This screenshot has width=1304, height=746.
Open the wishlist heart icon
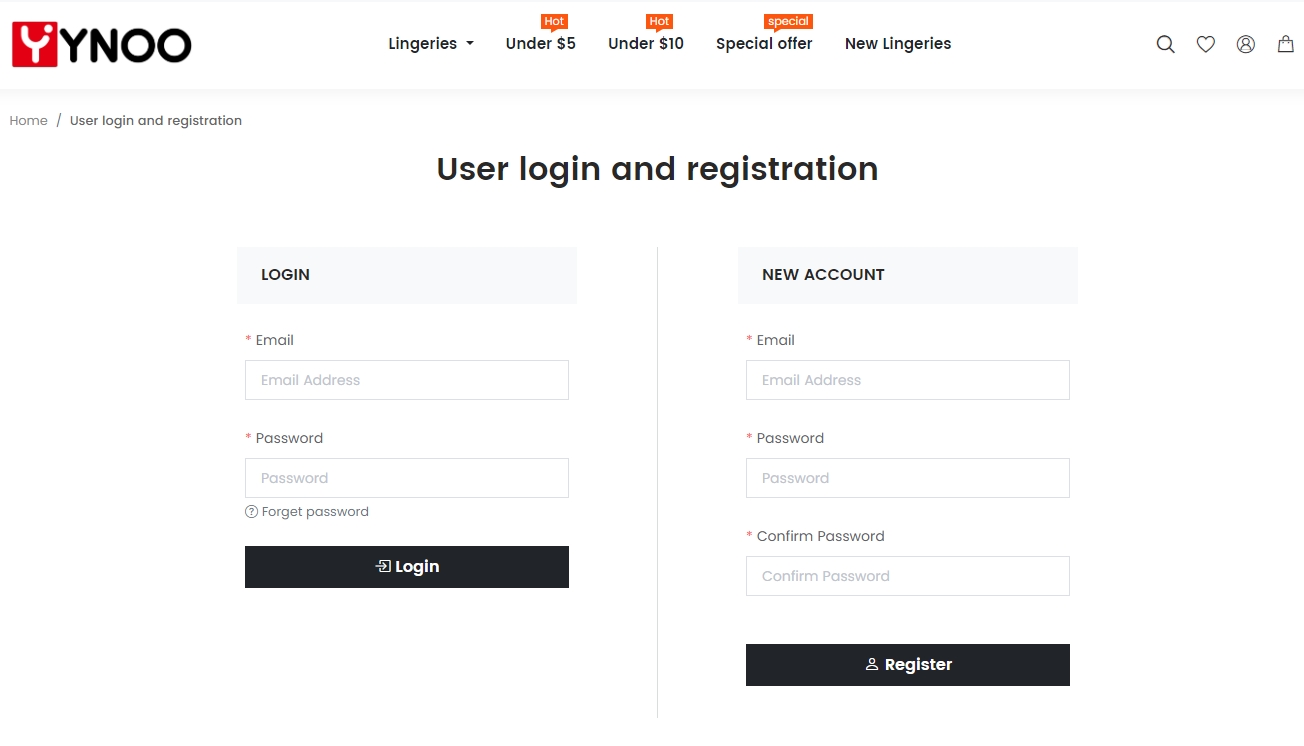[x=1206, y=44]
